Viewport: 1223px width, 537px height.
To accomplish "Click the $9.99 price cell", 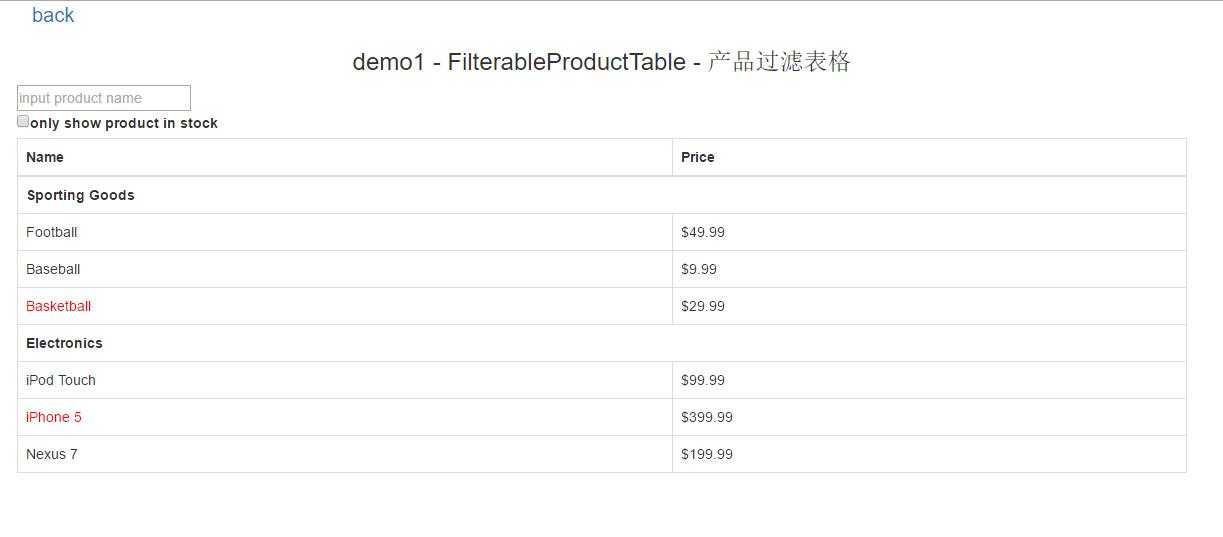I will point(699,269).
